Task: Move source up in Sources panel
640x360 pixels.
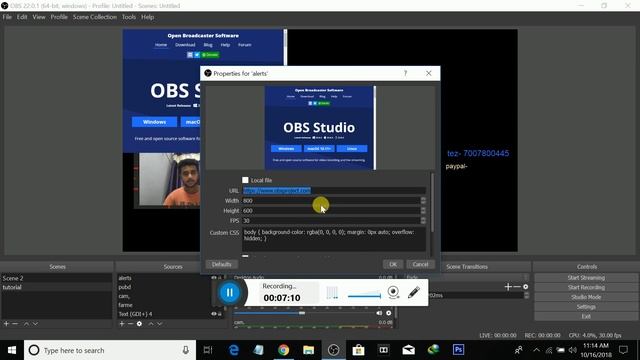Action: [151, 324]
